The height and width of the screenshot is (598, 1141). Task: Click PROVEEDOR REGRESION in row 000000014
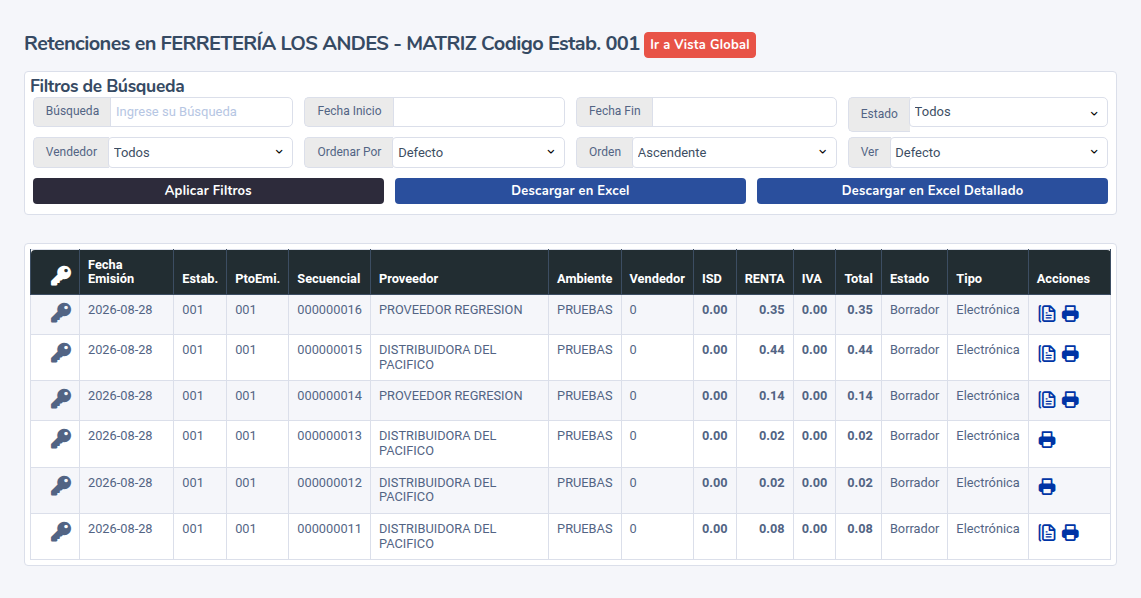450,396
